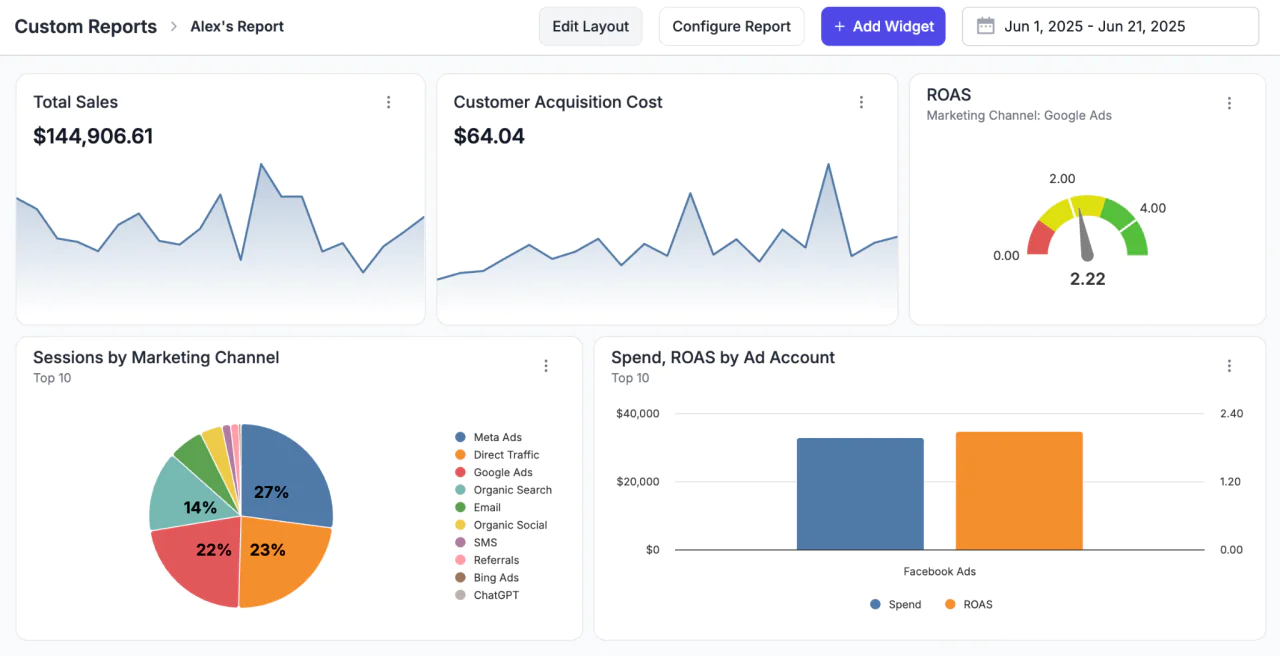Click the Configure Report button
1280x656 pixels.
731,27
